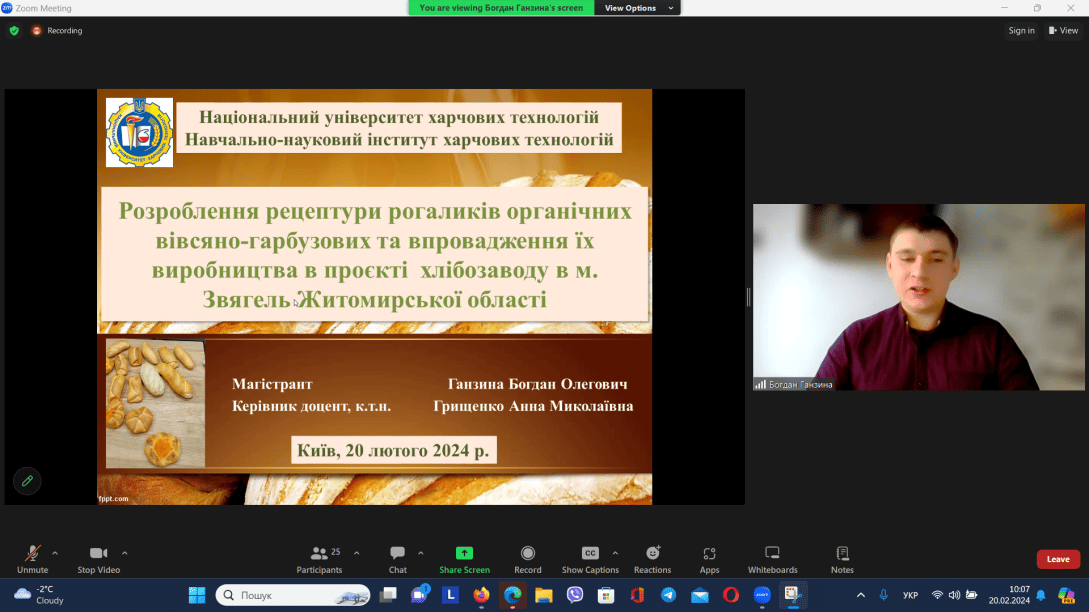The height and width of the screenshot is (612, 1089).
Task: Open weather widget showing -2°C Cloudy
Action: [40, 595]
